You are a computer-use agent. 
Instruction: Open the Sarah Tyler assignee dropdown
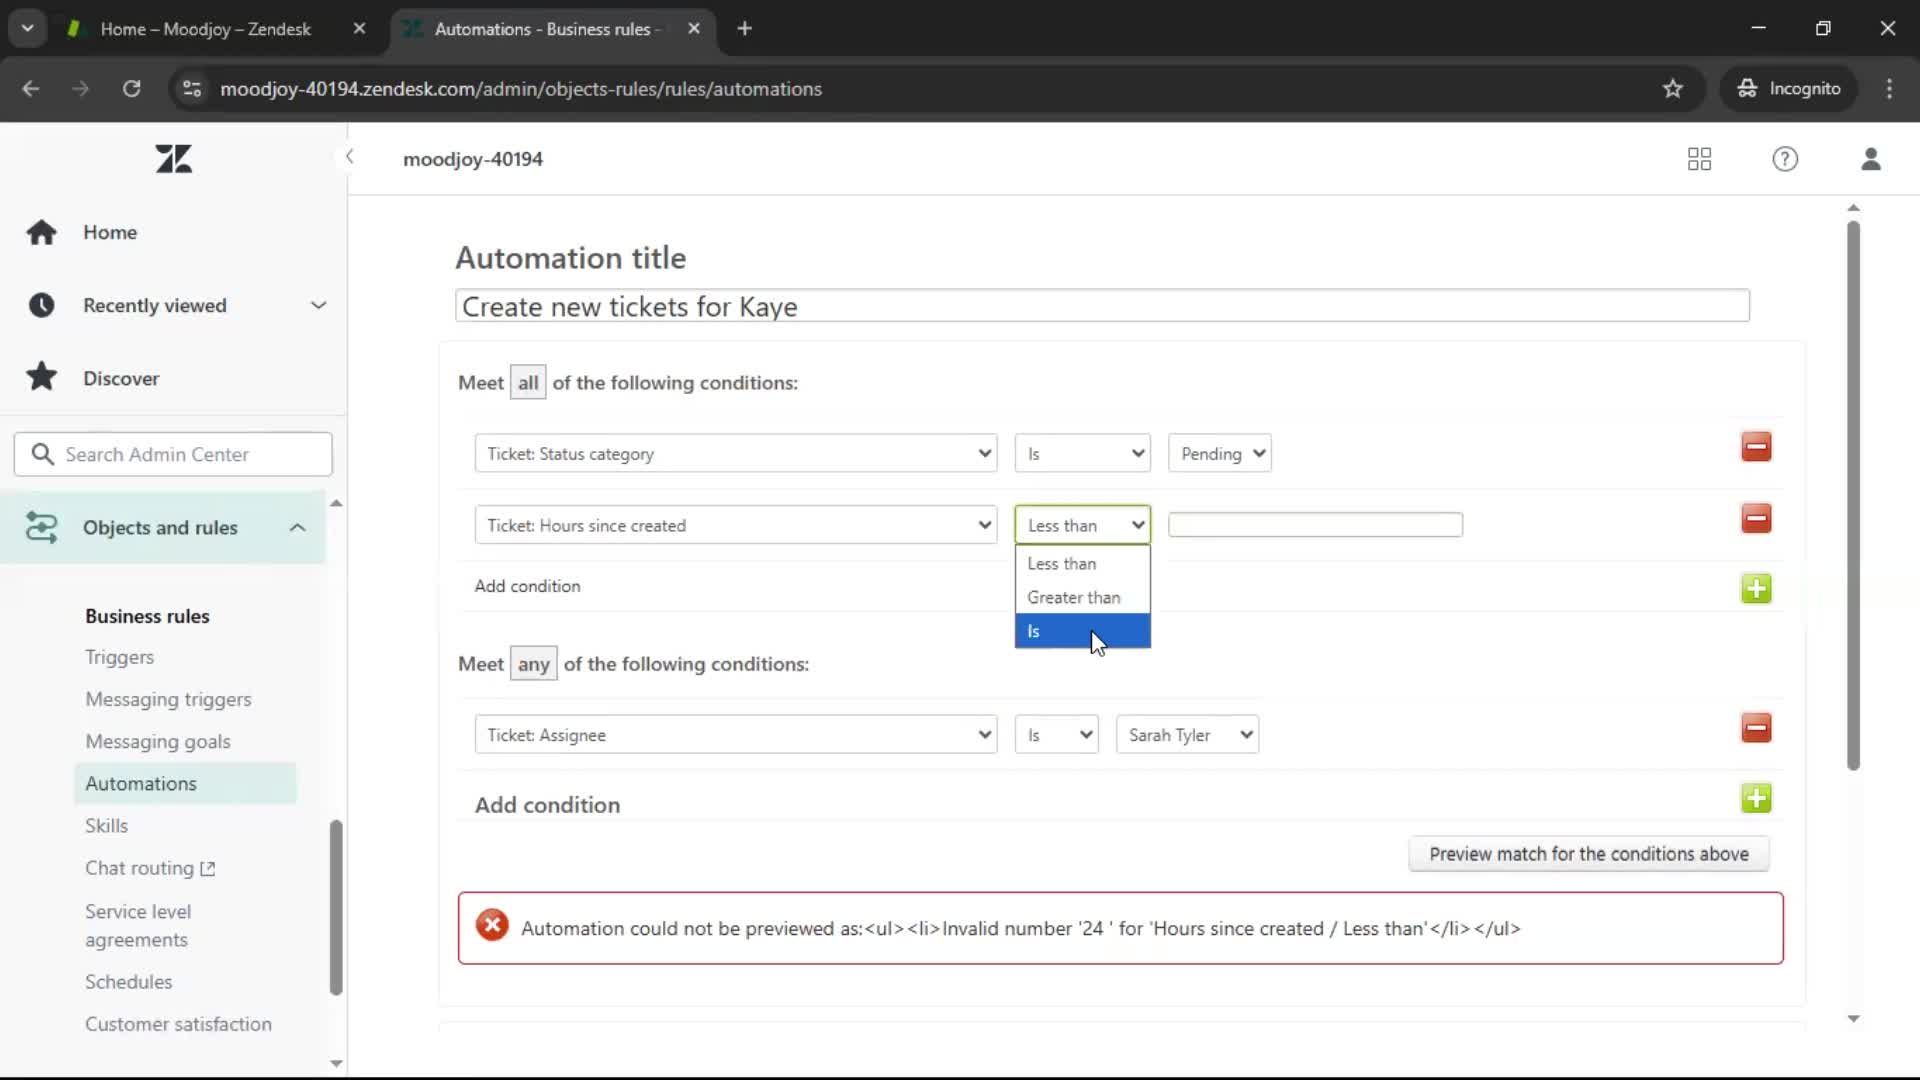(x=1188, y=735)
